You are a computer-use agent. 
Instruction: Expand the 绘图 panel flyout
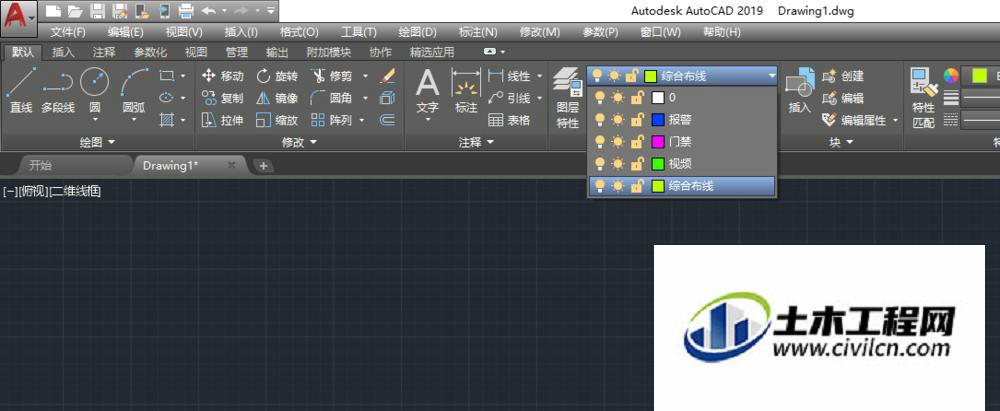tap(98, 142)
